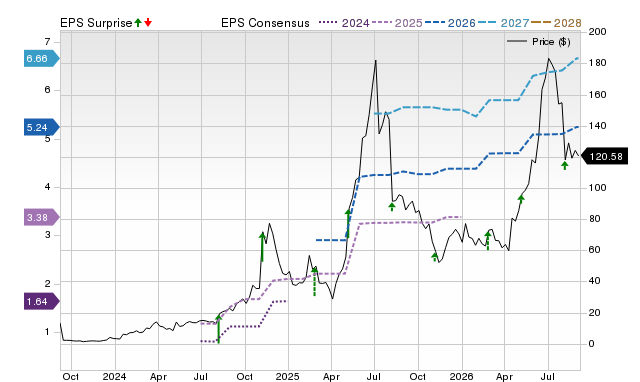This screenshot has width=640, height=382.
Task: Click the 140 label on the price axis
Action: point(598,126)
